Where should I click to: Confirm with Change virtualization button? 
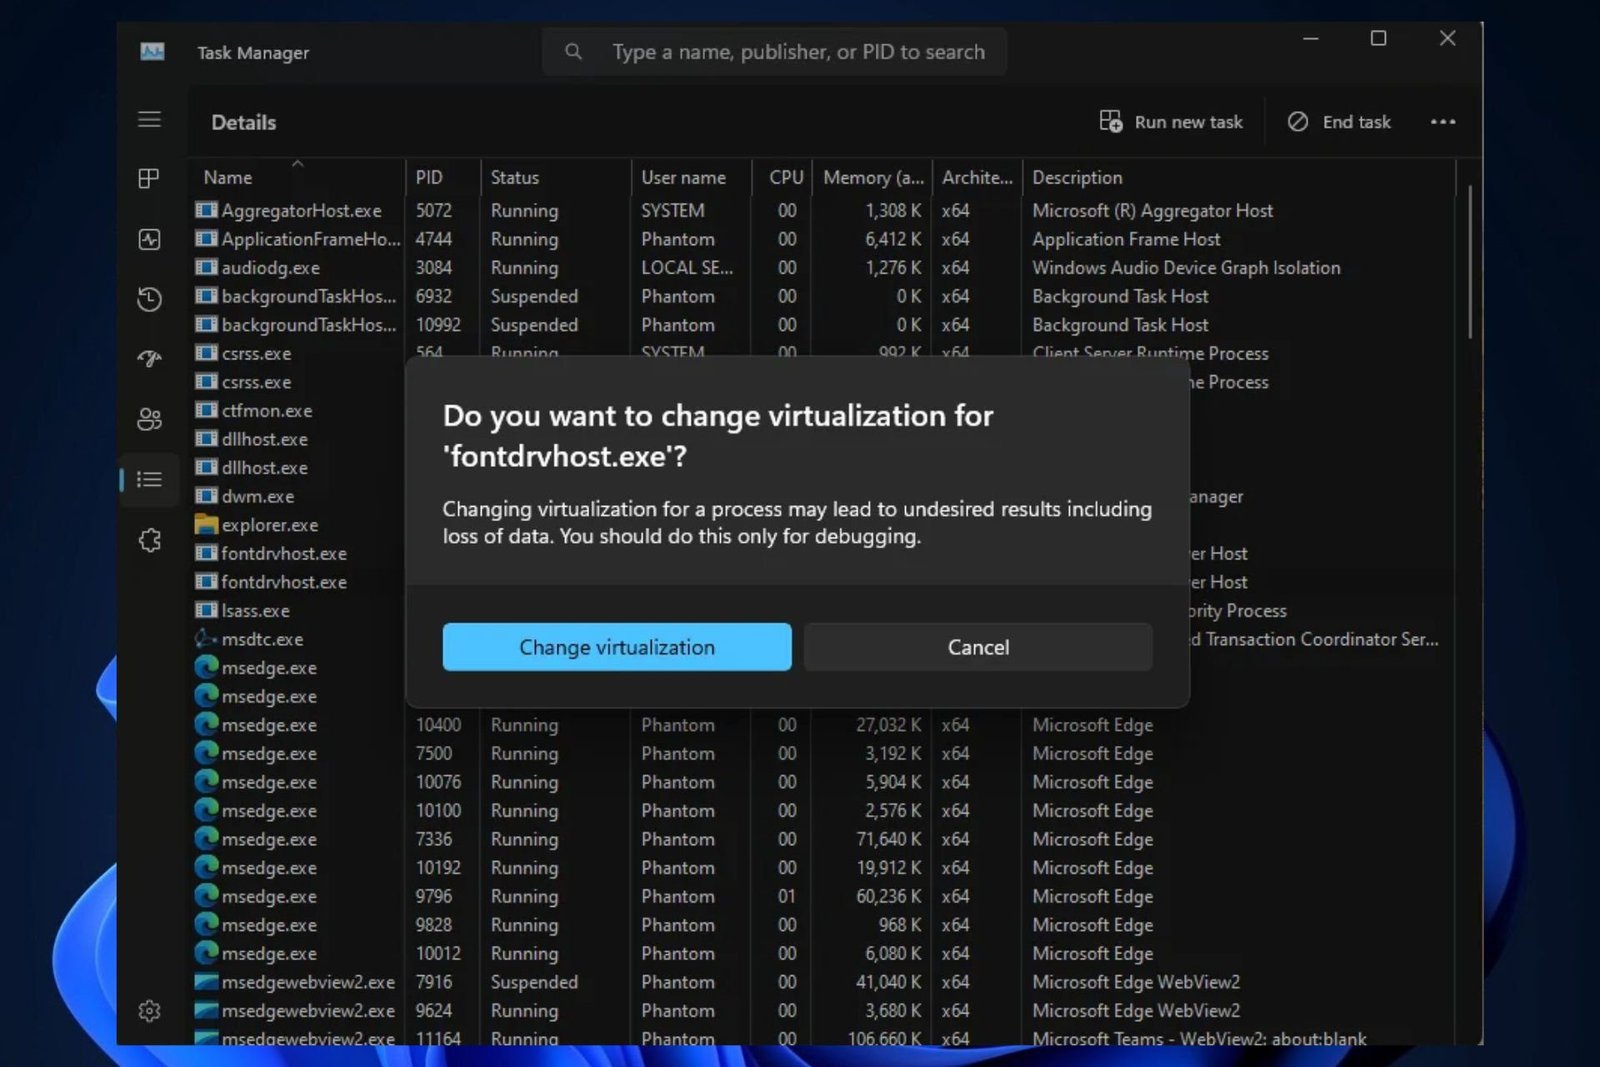click(x=617, y=647)
